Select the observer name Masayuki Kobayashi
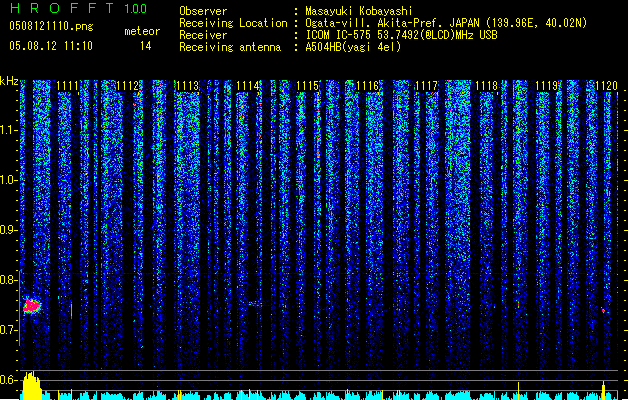629x400 pixels. tap(359, 11)
